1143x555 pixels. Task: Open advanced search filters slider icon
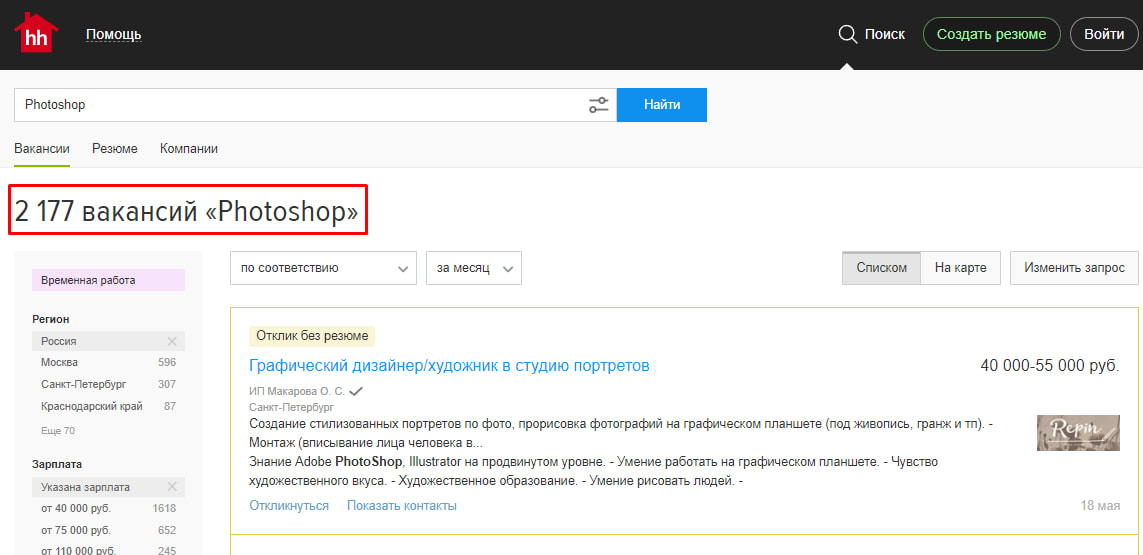[x=598, y=105]
